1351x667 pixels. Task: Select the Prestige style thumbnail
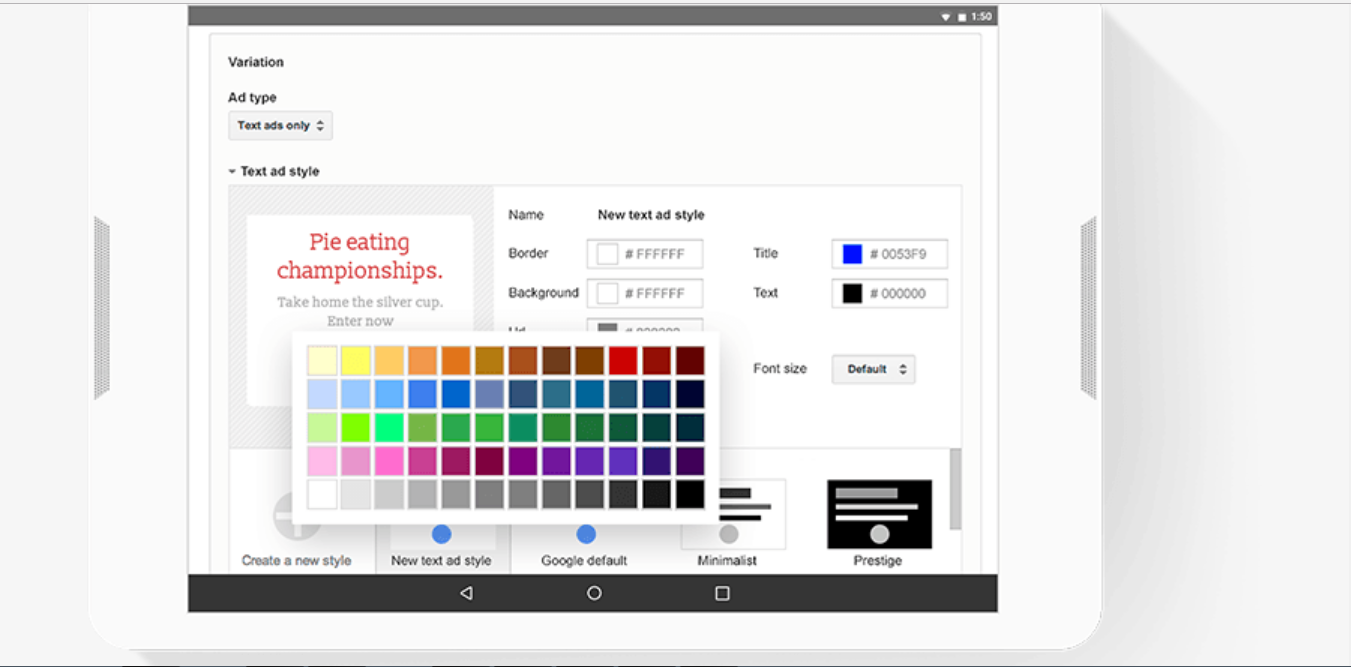tap(879, 514)
